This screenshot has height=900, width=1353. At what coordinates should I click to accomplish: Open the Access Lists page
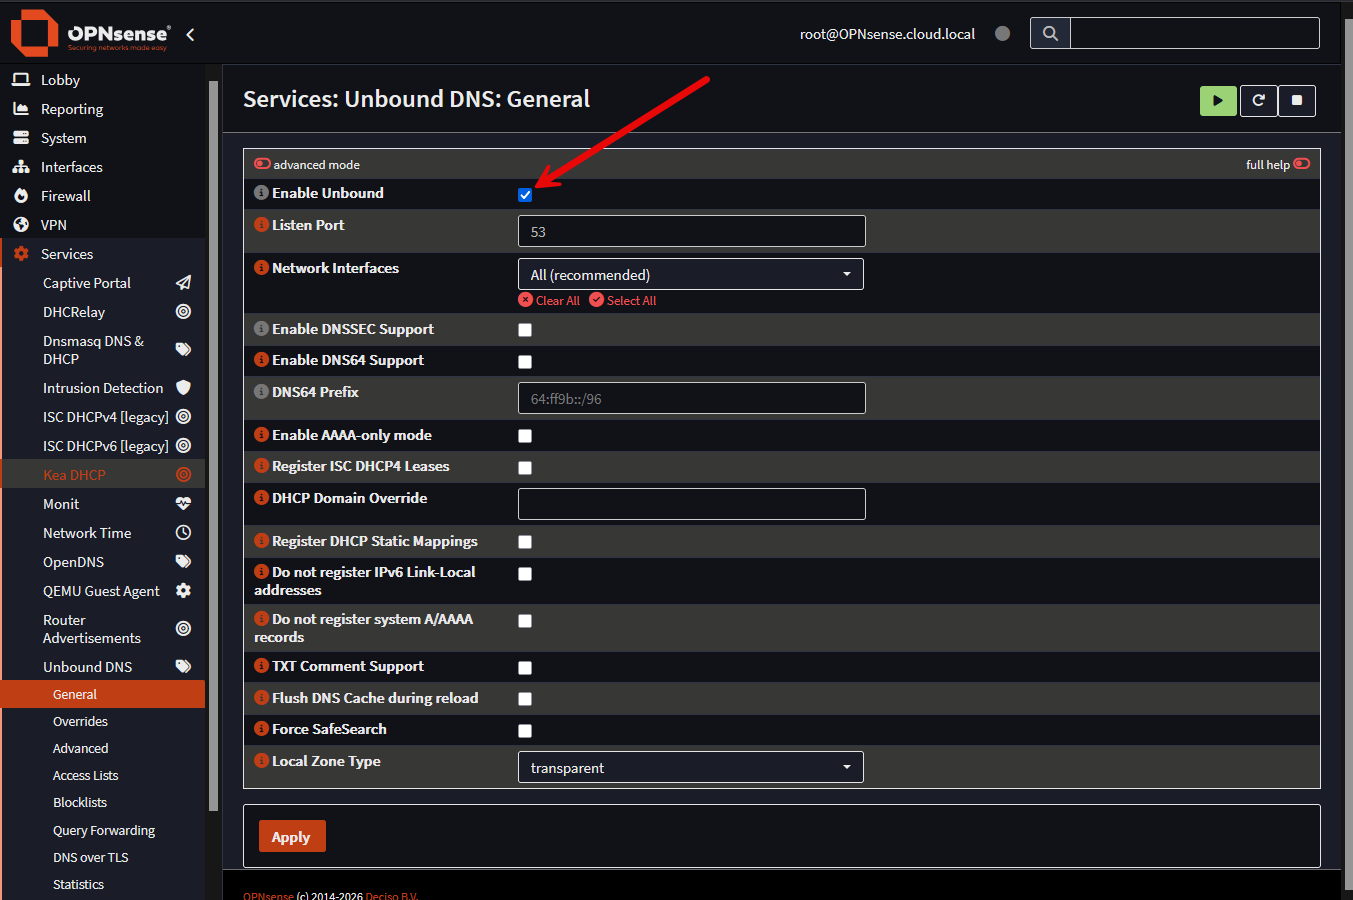click(x=104, y=775)
